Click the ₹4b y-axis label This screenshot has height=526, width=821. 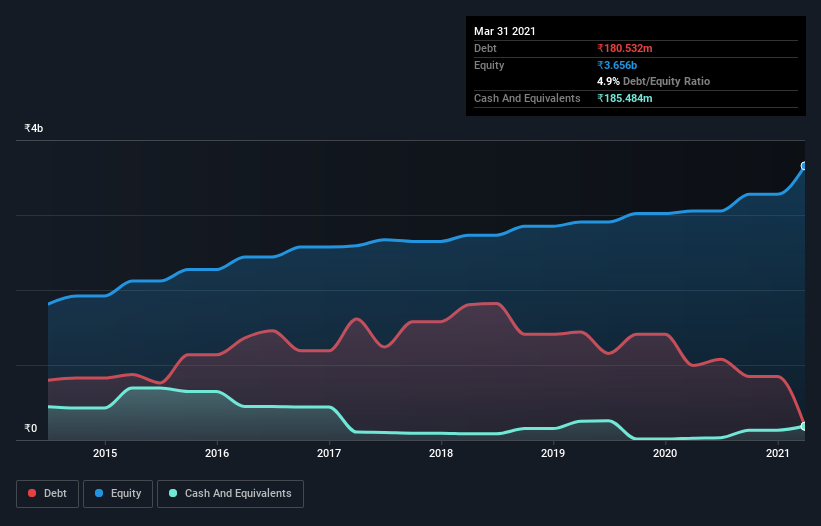coord(34,128)
